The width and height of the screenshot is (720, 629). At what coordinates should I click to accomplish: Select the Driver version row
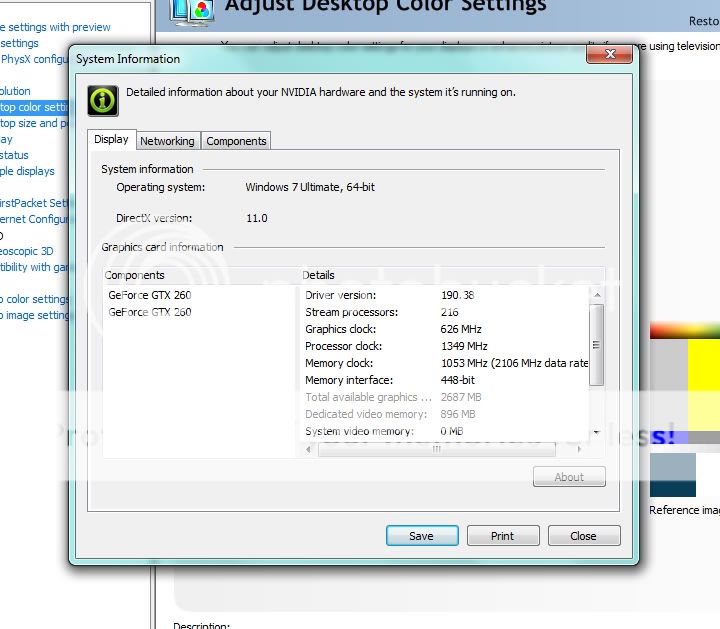pos(445,295)
